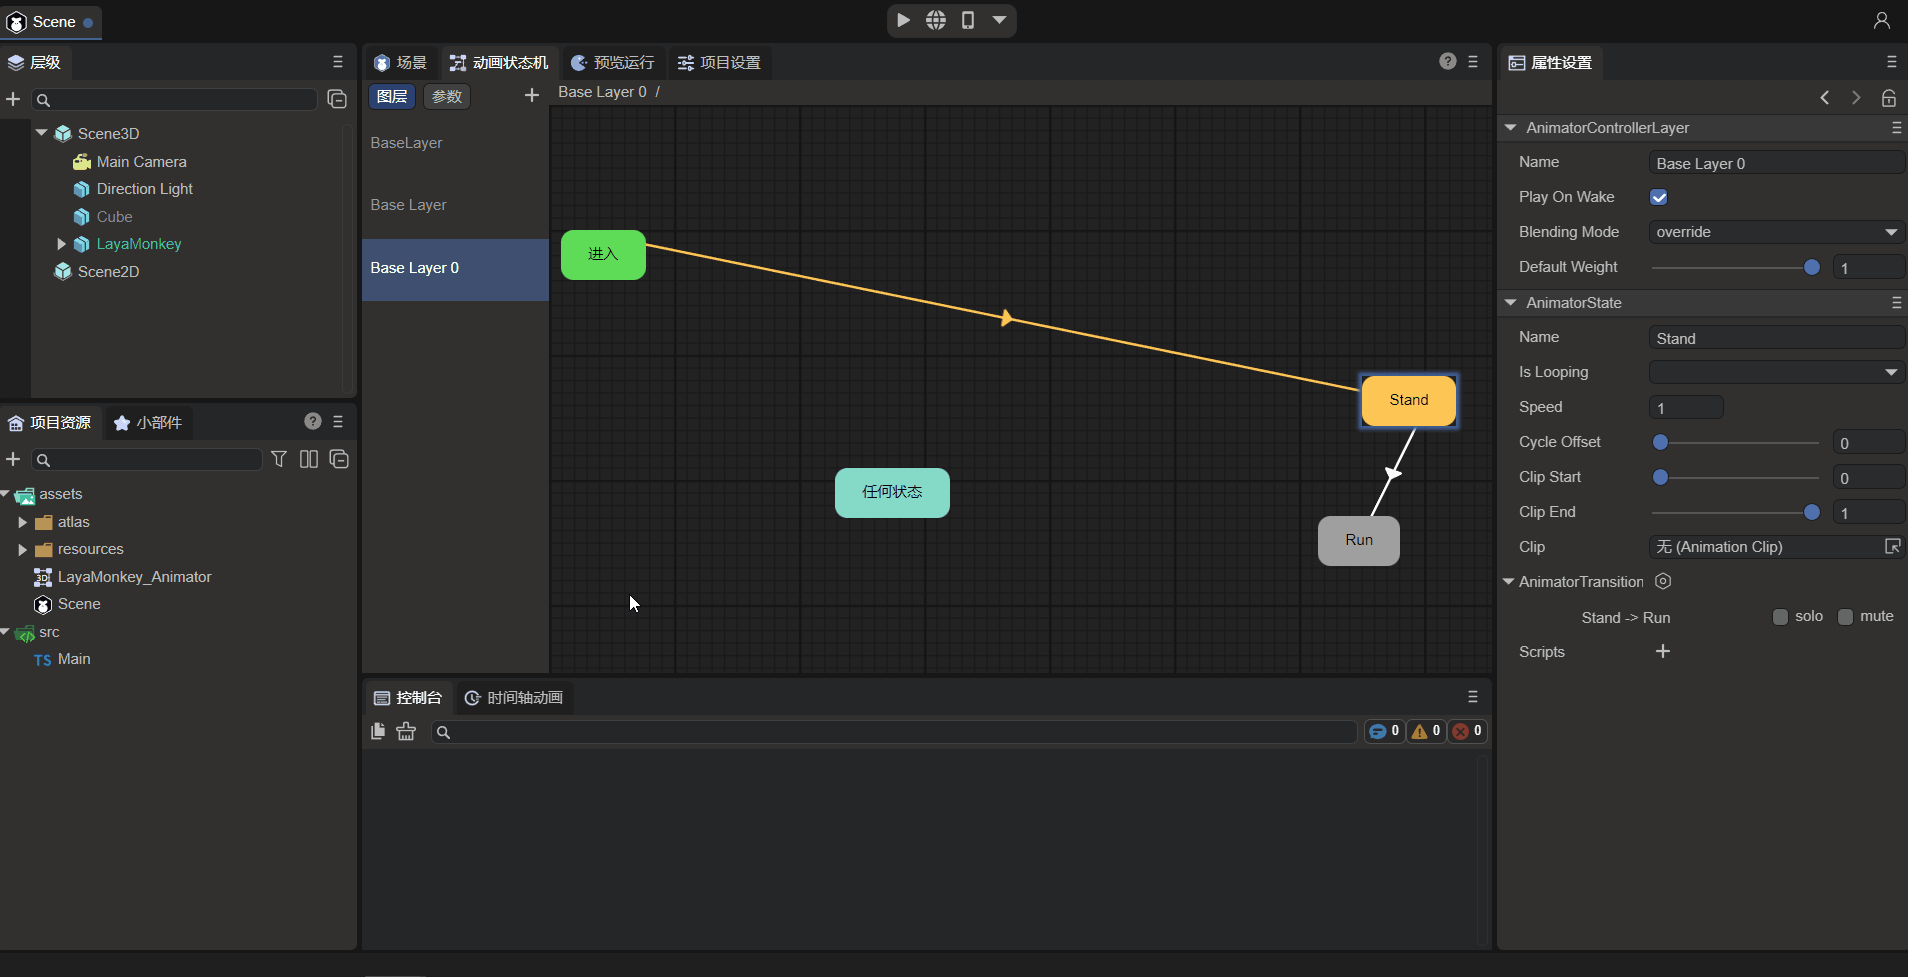Screen dimensions: 1908x977
Task: Click the Clip field picker icon
Action: tap(1892, 546)
